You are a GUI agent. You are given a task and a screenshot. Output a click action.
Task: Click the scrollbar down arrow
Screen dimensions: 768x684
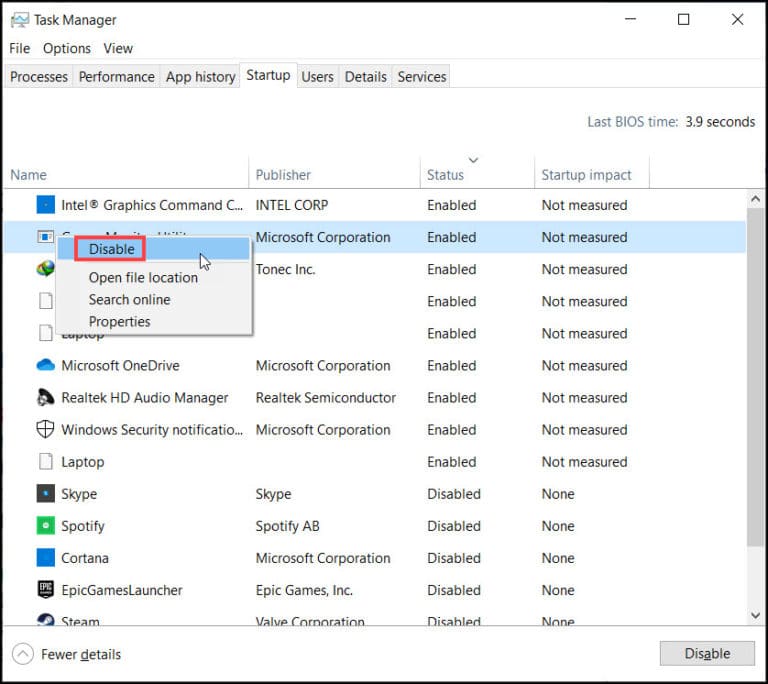pos(755,615)
